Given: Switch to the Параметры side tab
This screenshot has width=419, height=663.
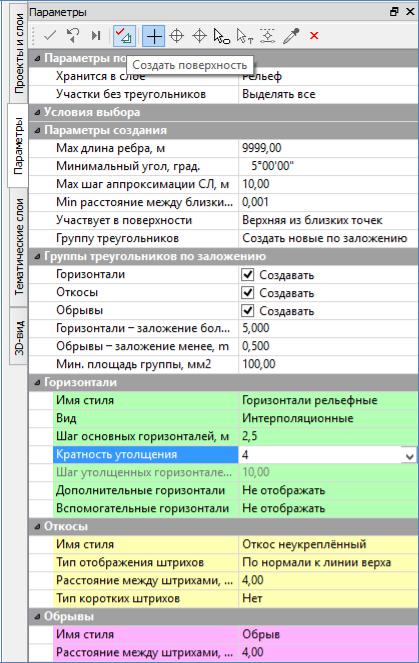Looking at the screenshot, I should click(18, 146).
